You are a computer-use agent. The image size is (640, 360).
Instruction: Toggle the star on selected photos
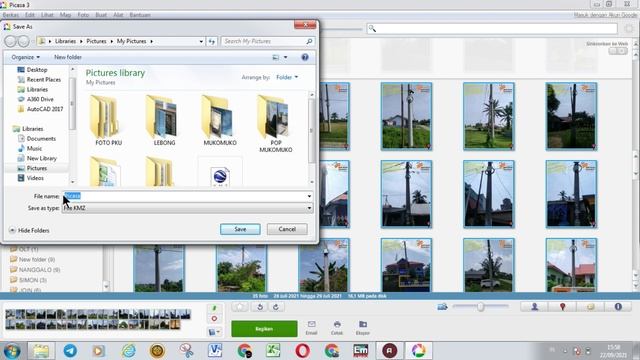coord(240,307)
